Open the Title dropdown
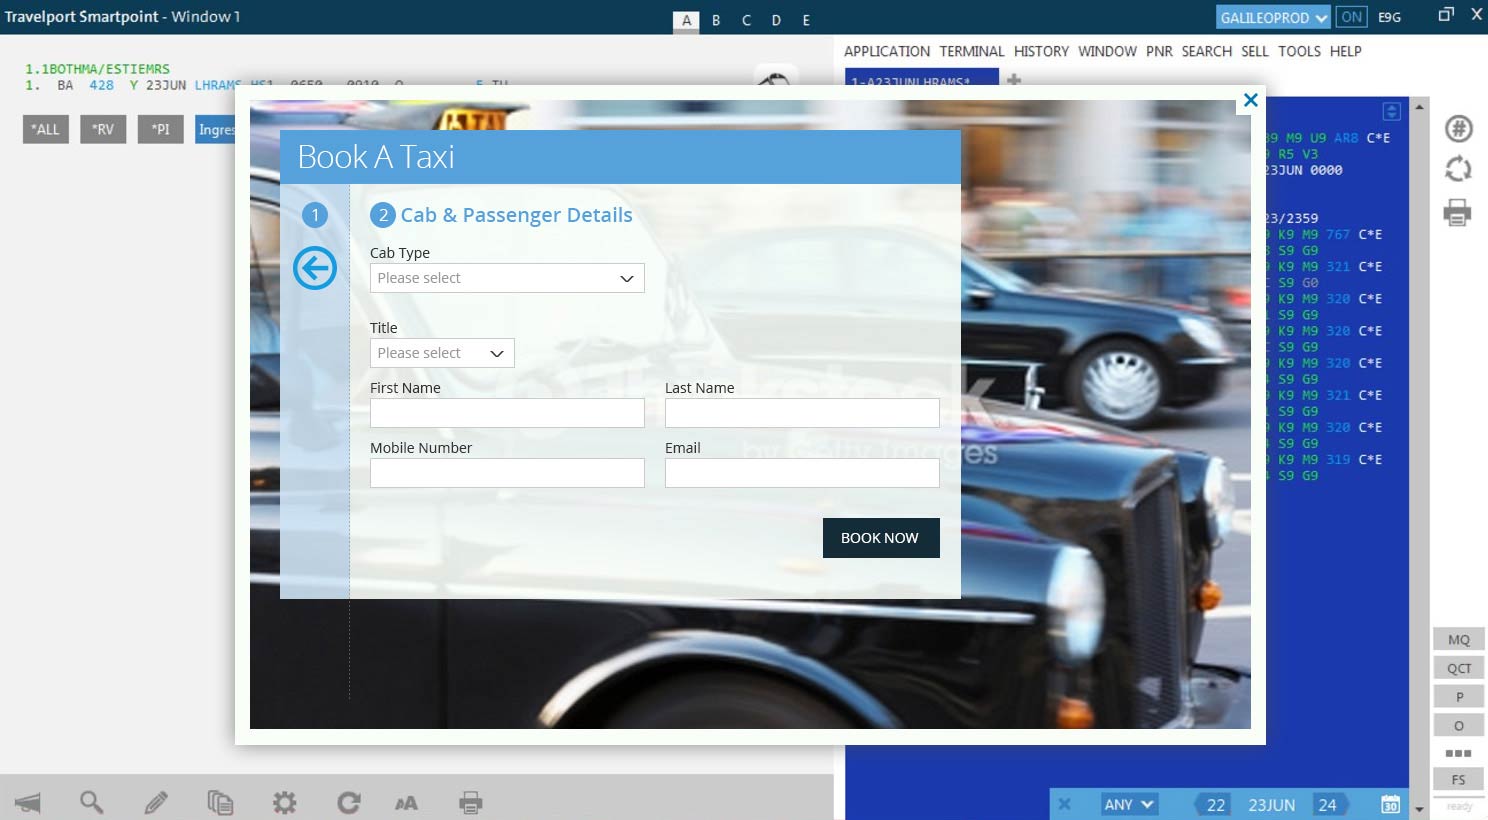 [442, 353]
